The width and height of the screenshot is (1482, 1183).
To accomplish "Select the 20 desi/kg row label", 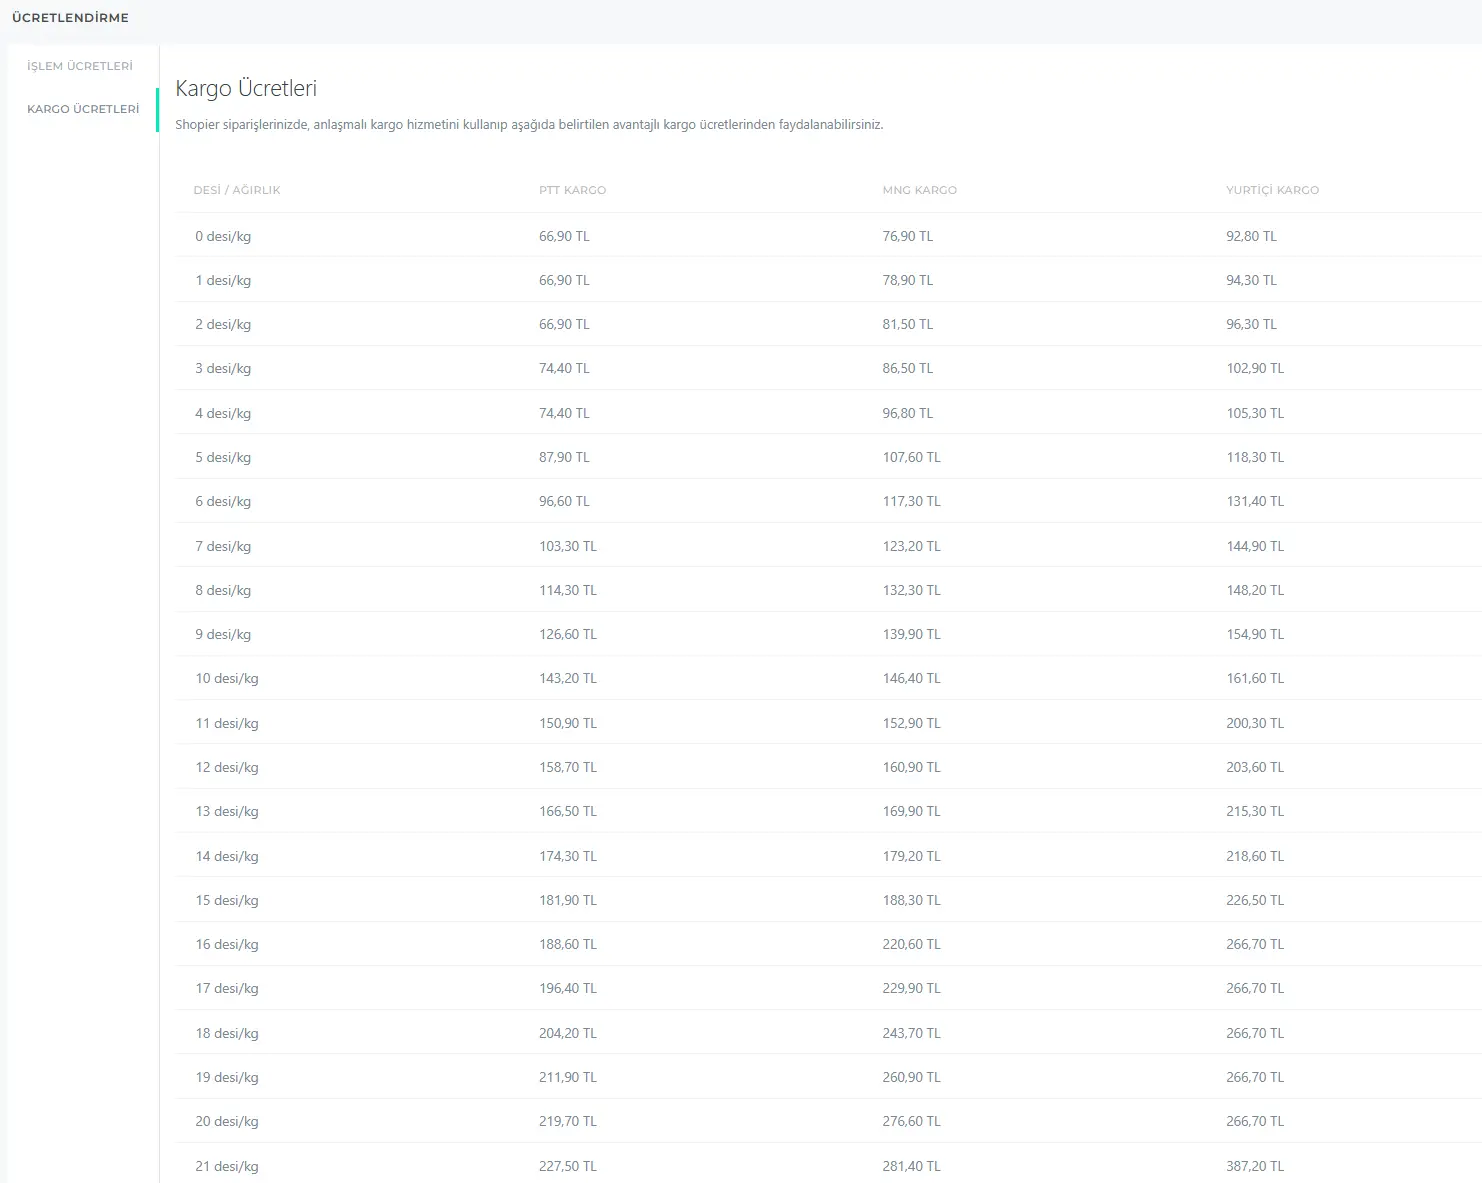I will coord(227,1122).
